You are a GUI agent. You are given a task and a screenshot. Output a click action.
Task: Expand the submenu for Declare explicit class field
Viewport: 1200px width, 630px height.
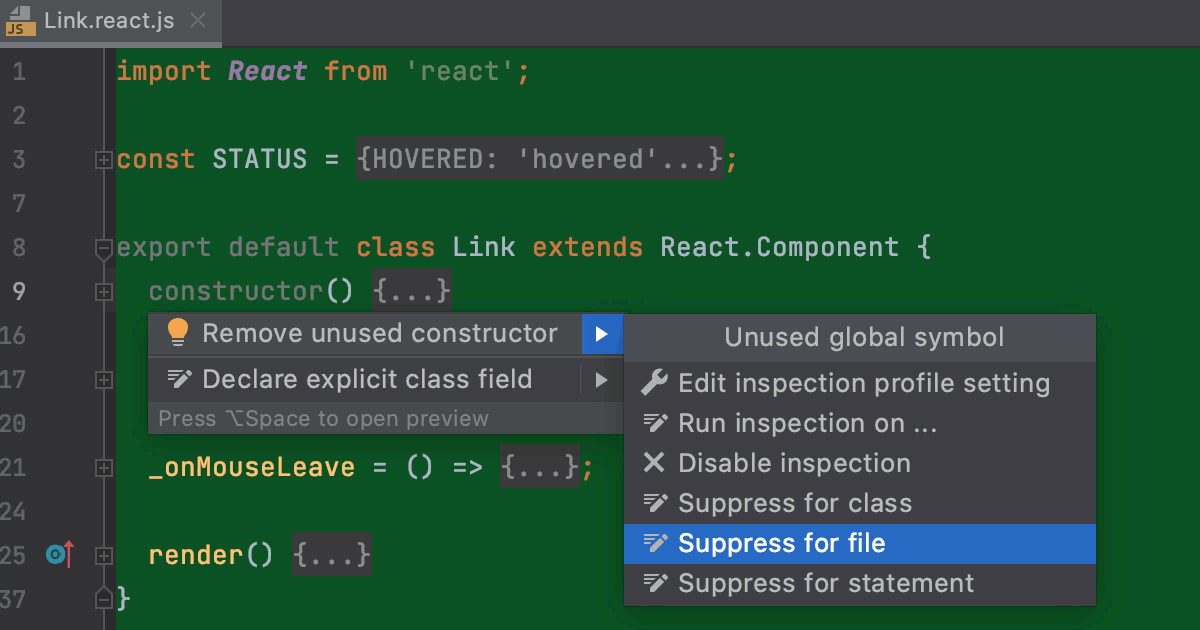click(x=602, y=379)
